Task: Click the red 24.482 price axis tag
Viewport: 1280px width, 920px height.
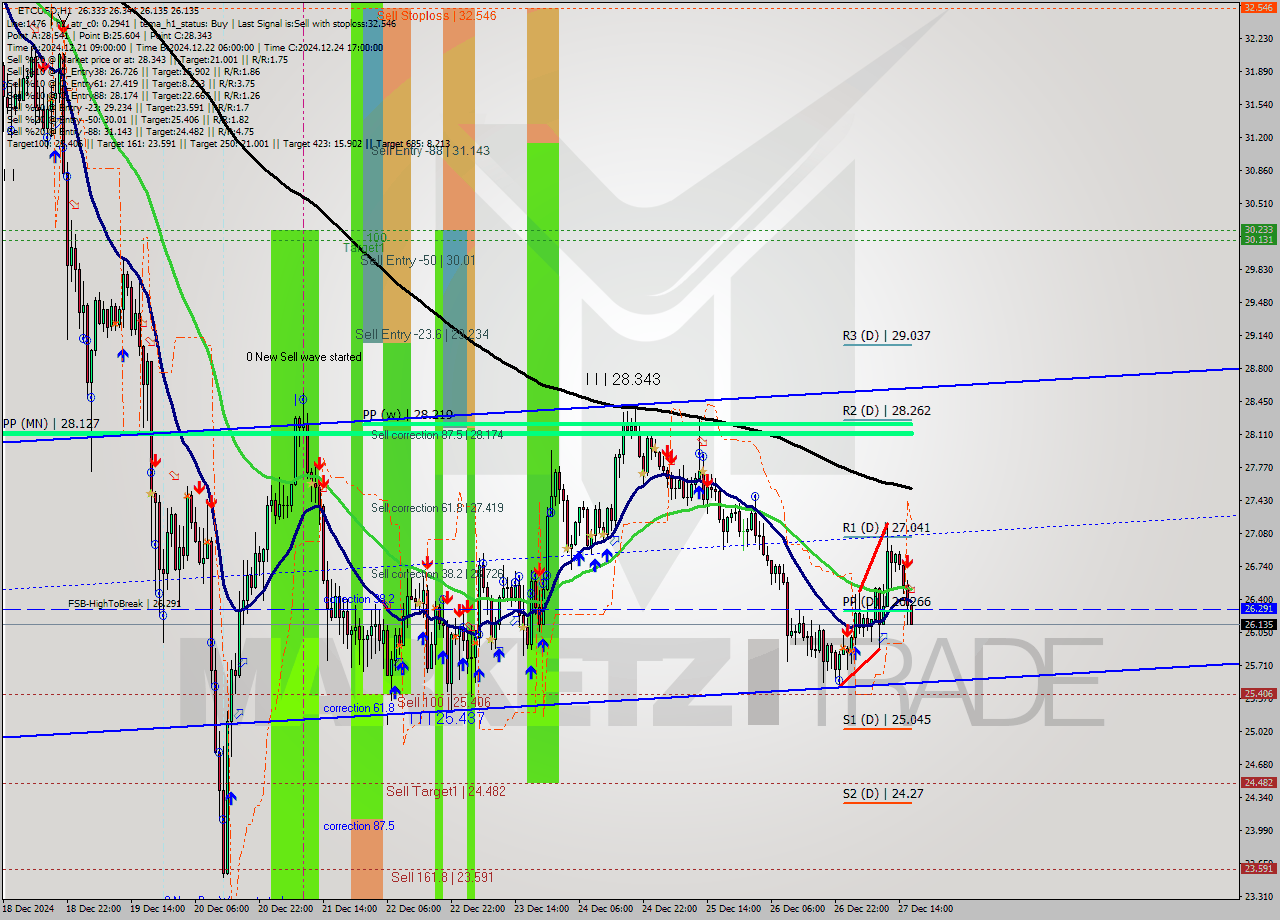Action: pos(1257,782)
